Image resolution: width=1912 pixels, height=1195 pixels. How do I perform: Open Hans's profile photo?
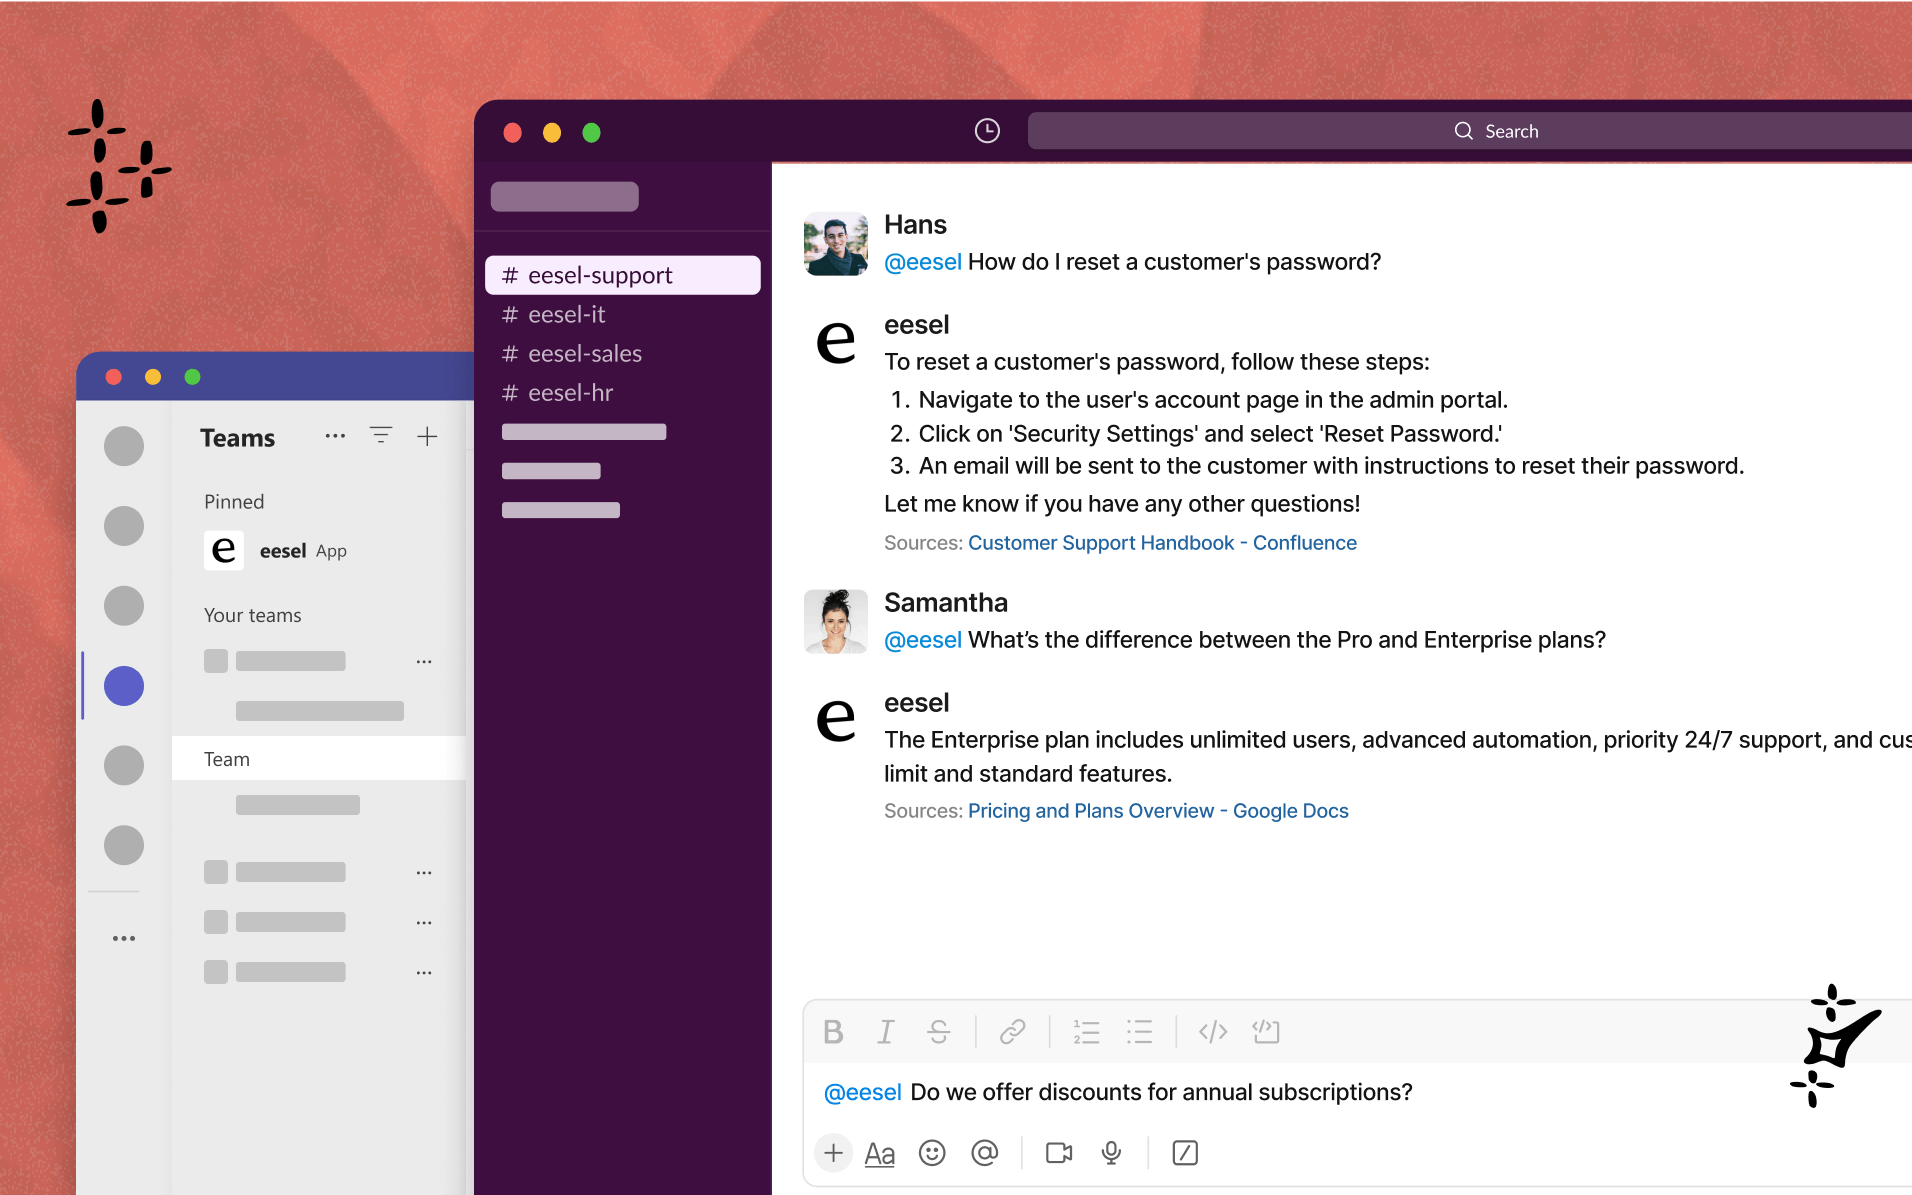836,243
